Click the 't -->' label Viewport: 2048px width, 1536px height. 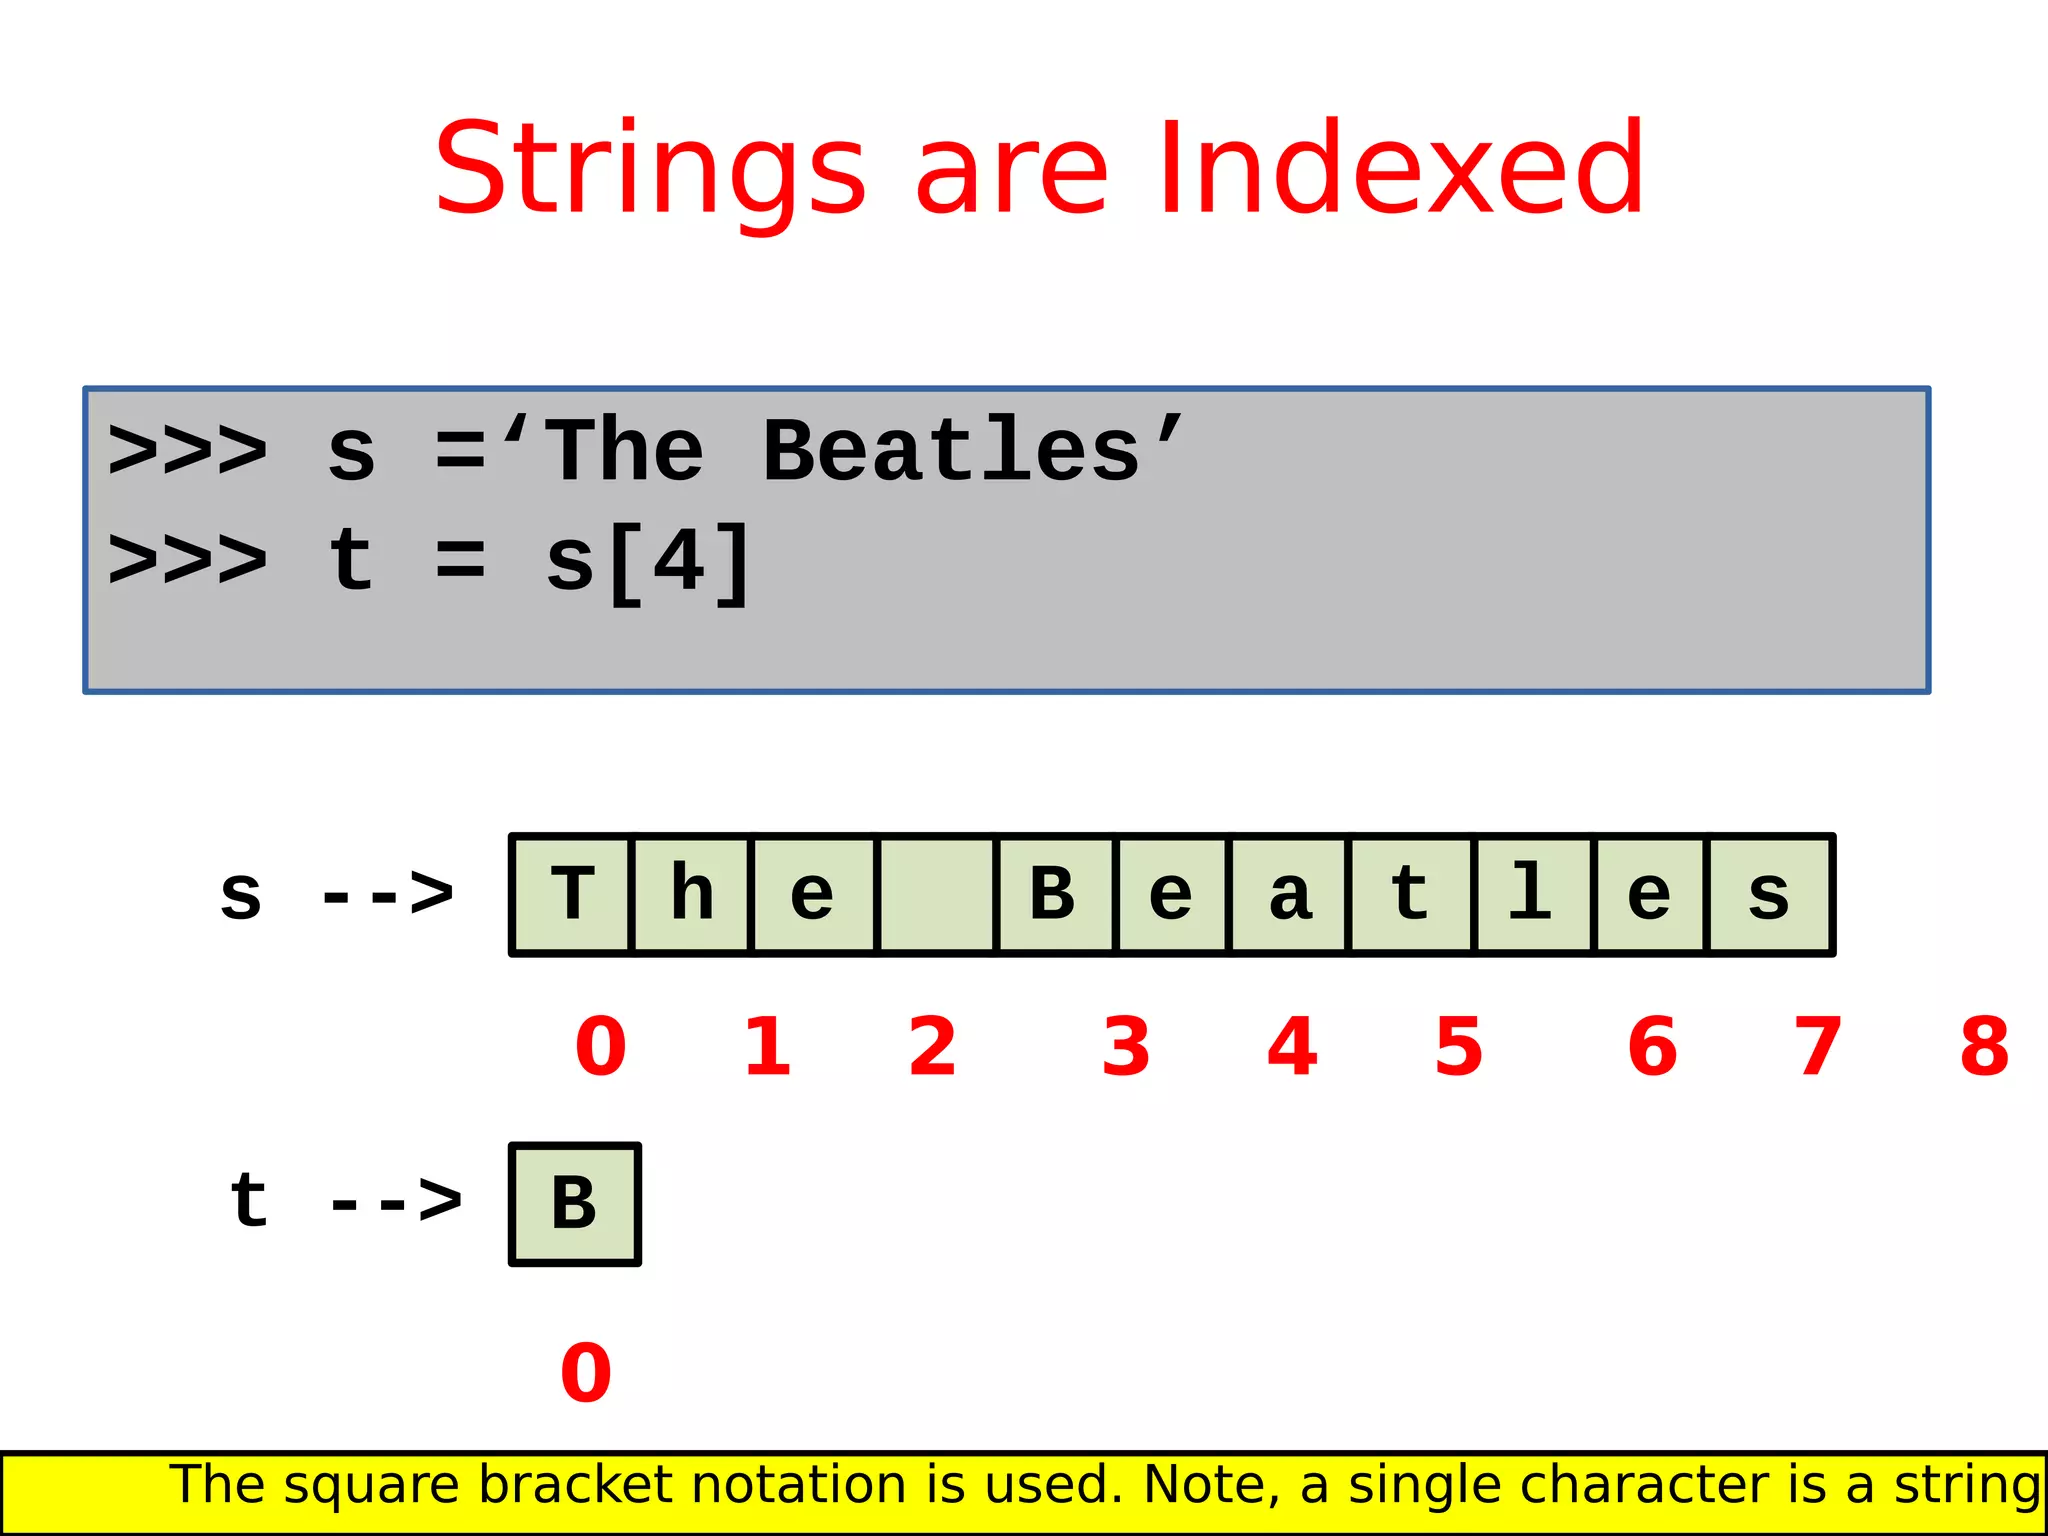click(x=346, y=1200)
